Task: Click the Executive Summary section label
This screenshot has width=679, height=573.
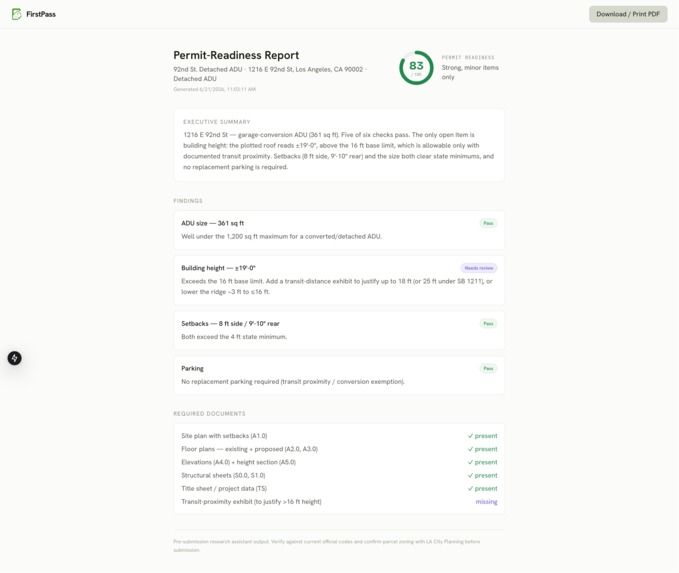Action: 217,122
